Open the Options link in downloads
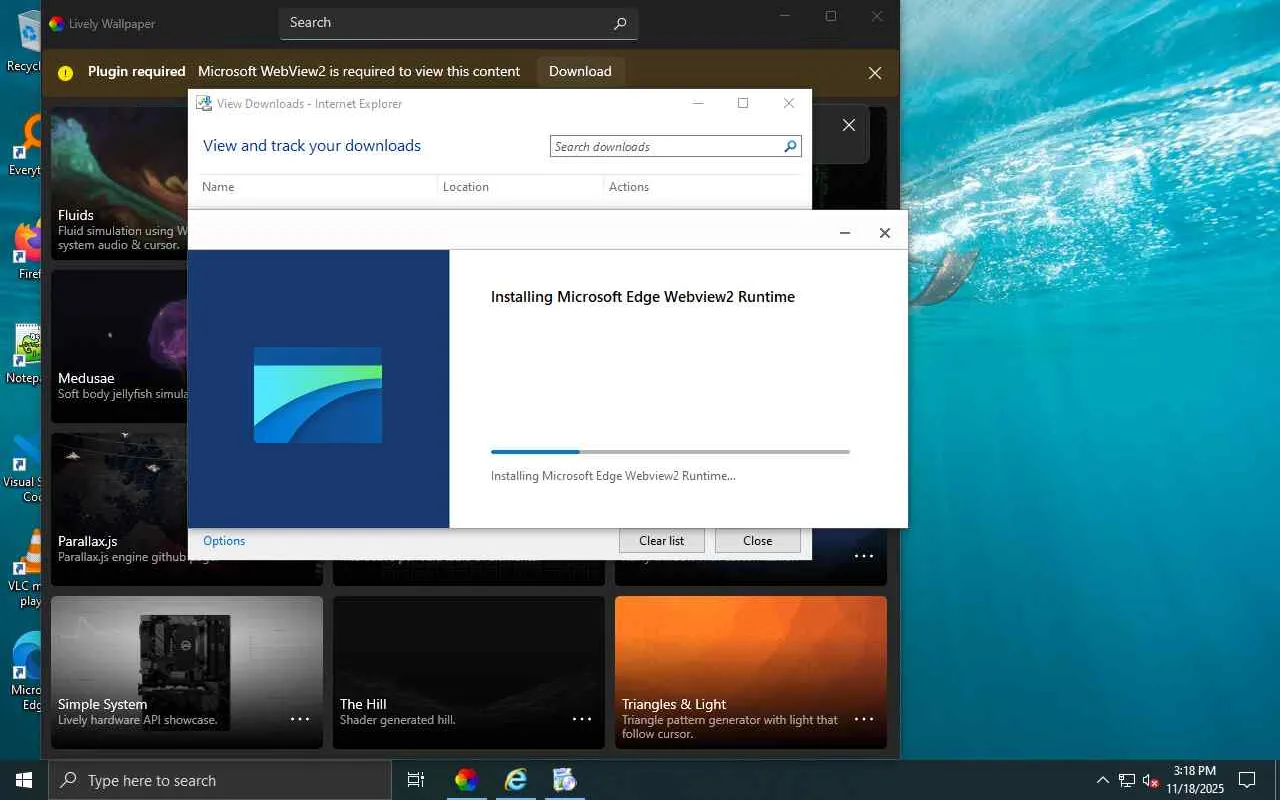The image size is (1280, 800). point(224,541)
